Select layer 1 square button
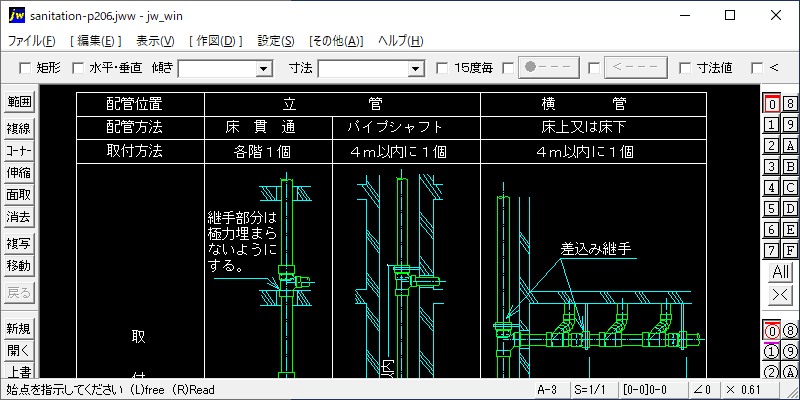This screenshot has height=400, width=800. pyautogui.click(x=772, y=124)
